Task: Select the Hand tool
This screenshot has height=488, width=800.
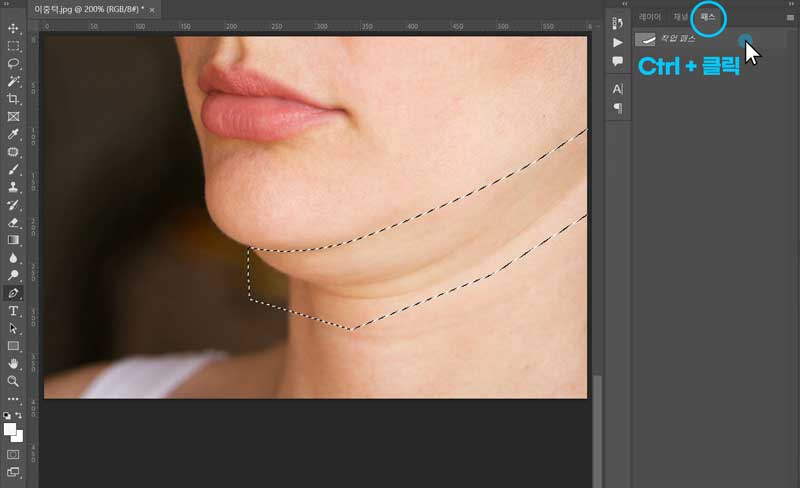Action: click(x=13, y=363)
